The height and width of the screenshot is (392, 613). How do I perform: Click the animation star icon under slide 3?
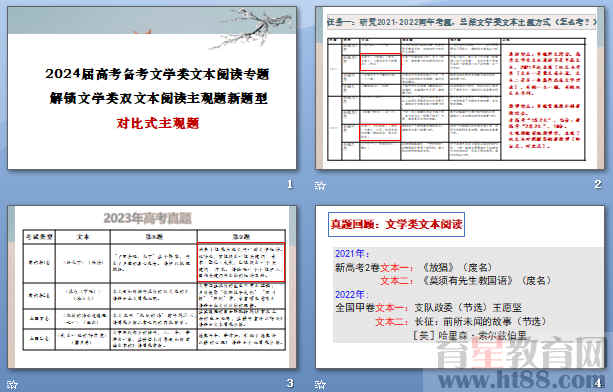pyautogui.click(x=12, y=384)
